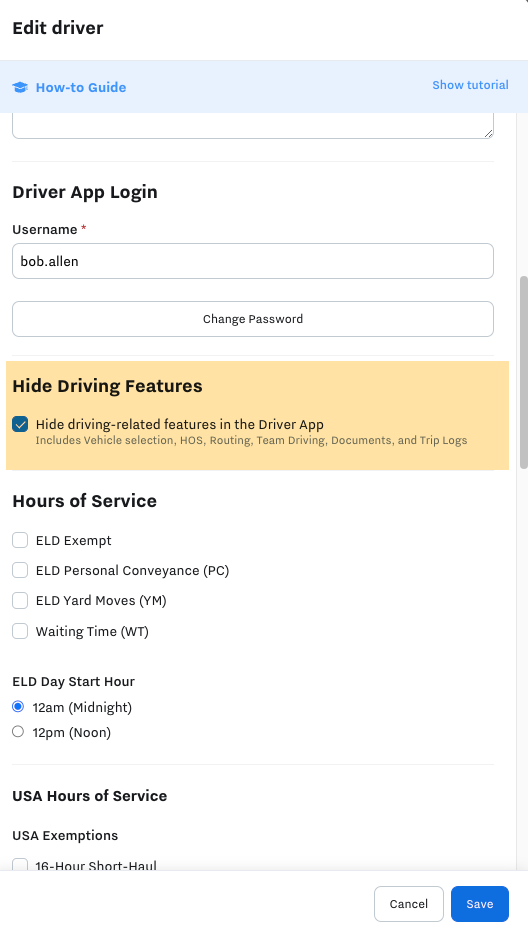Click the Cancel button
This screenshot has width=528, height=927.
(x=409, y=904)
